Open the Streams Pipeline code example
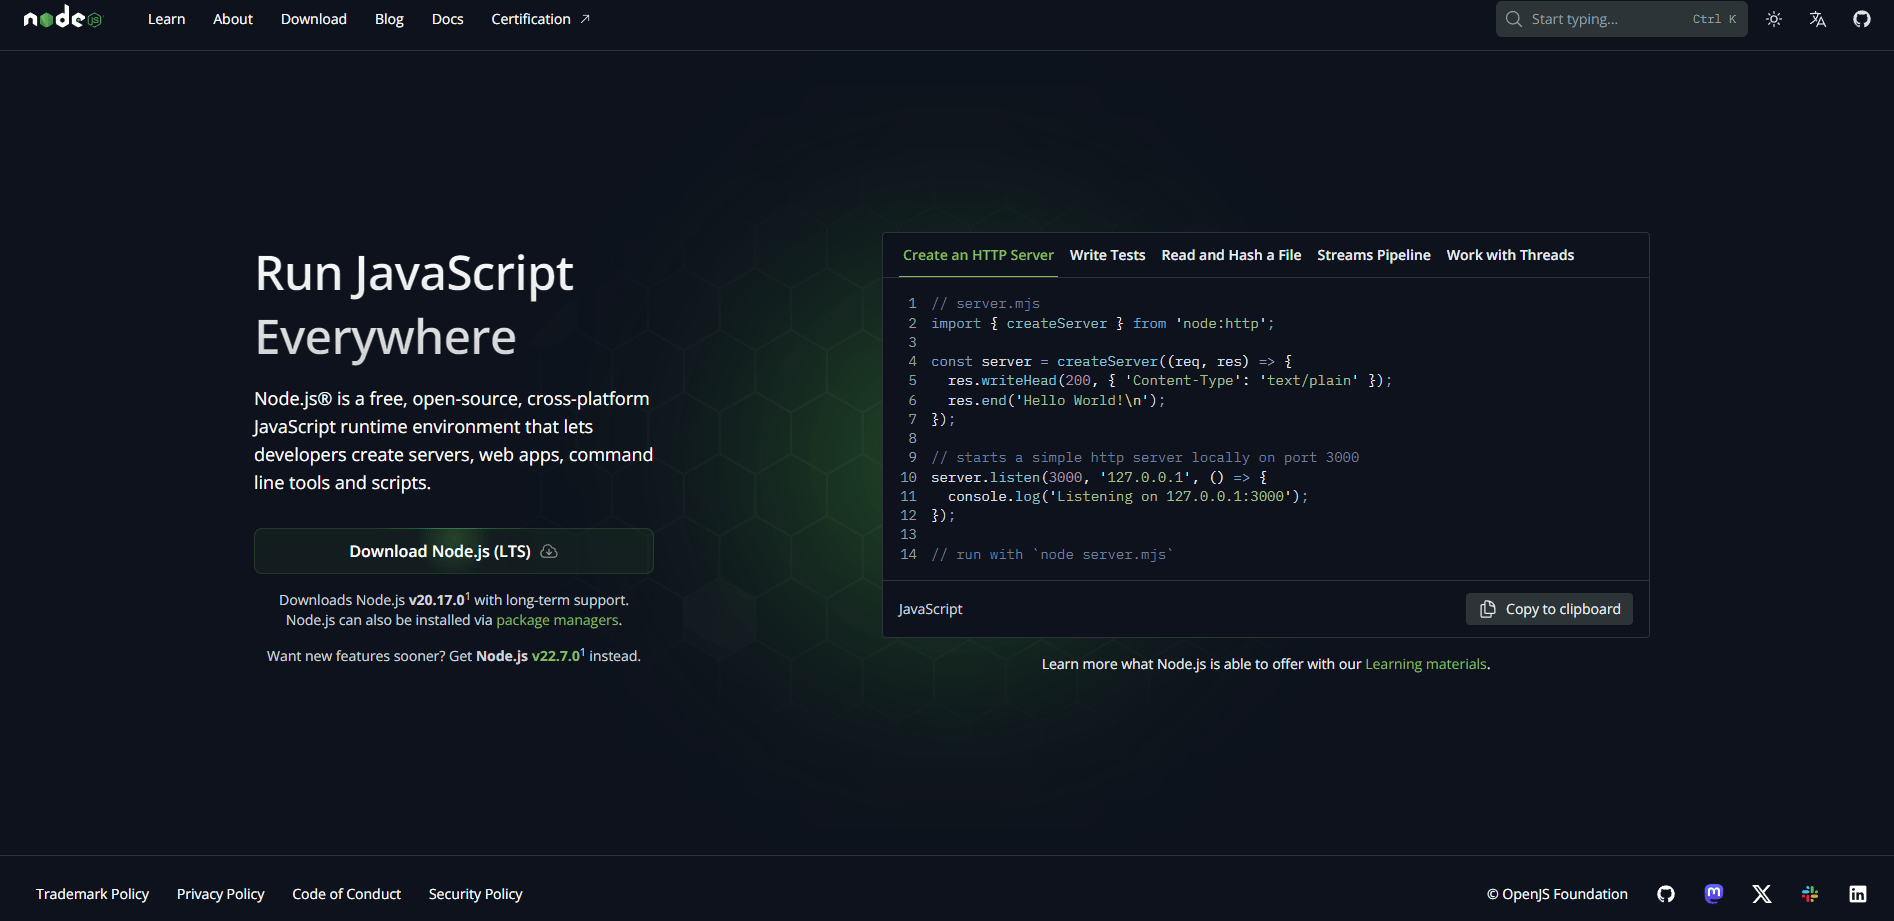 [1373, 255]
